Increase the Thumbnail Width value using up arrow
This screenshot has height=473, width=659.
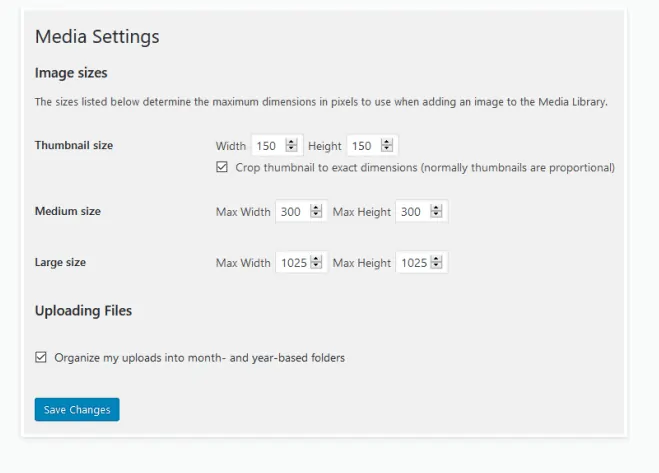pos(292,142)
